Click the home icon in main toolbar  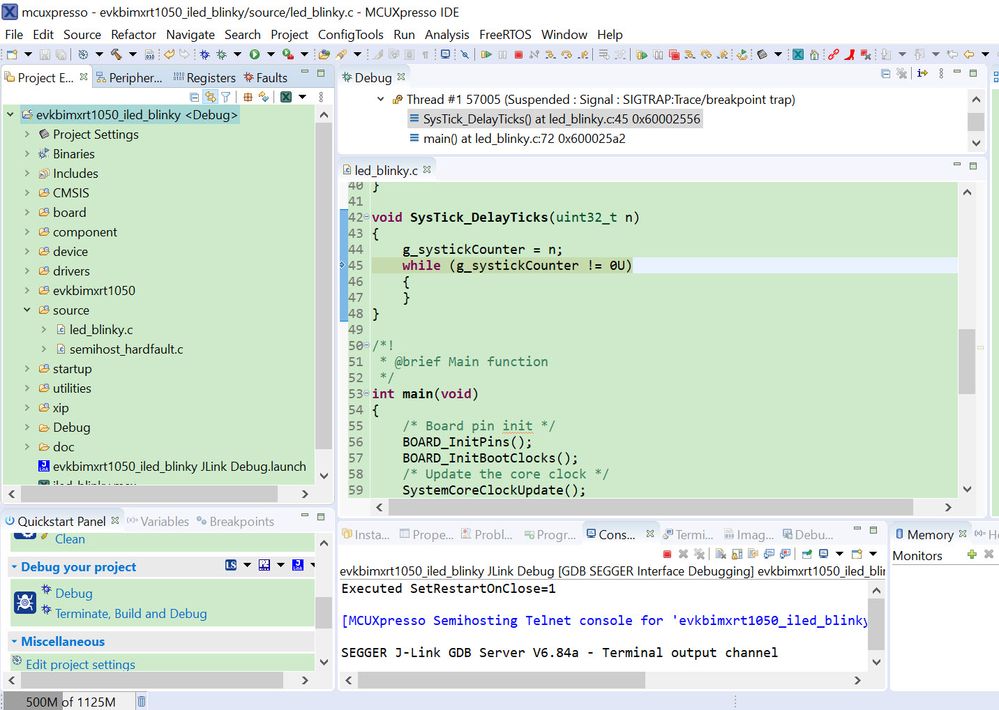814,55
